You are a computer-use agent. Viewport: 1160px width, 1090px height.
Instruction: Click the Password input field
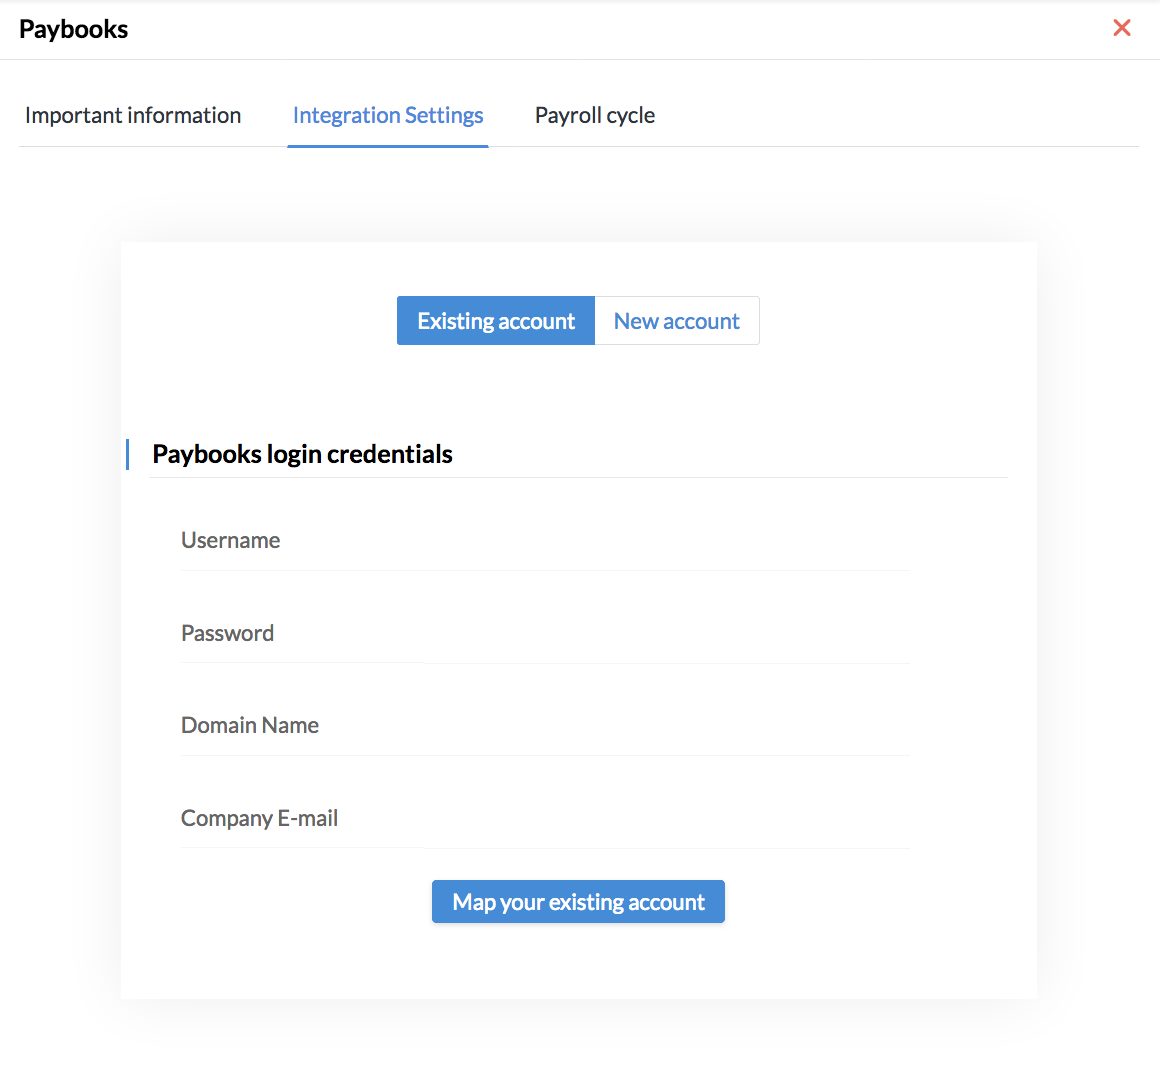(545, 633)
